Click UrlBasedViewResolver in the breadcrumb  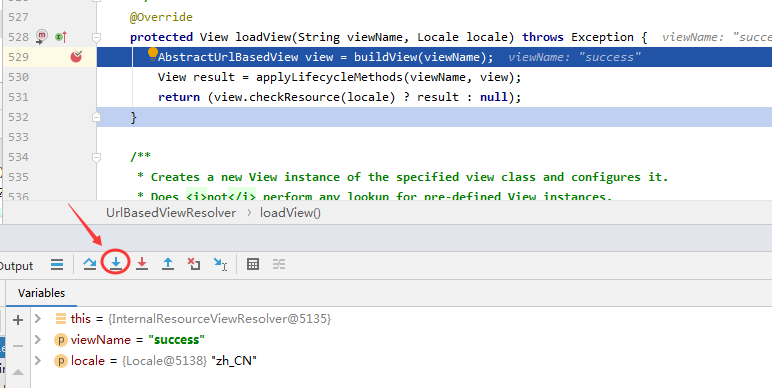pyautogui.click(x=171, y=213)
